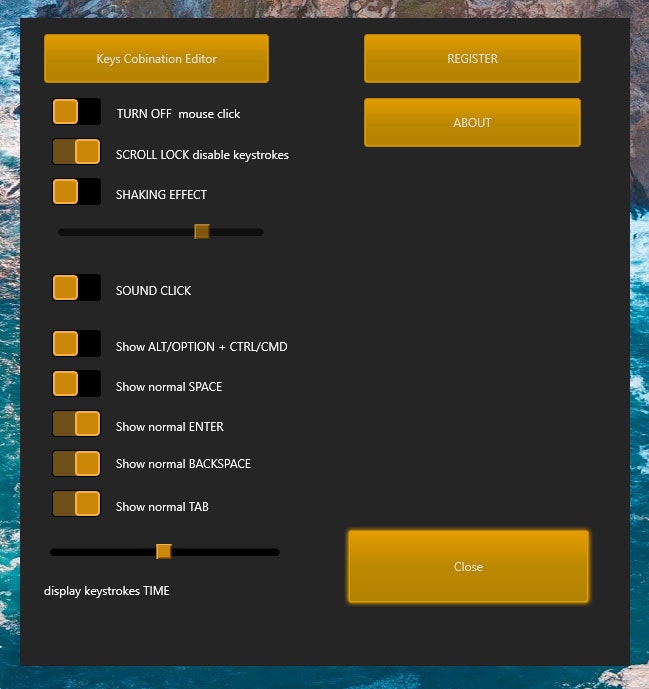Image resolution: width=649 pixels, height=689 pixels.
Task: Click 'TURN OFF mouse click' label
Action: 178,114
